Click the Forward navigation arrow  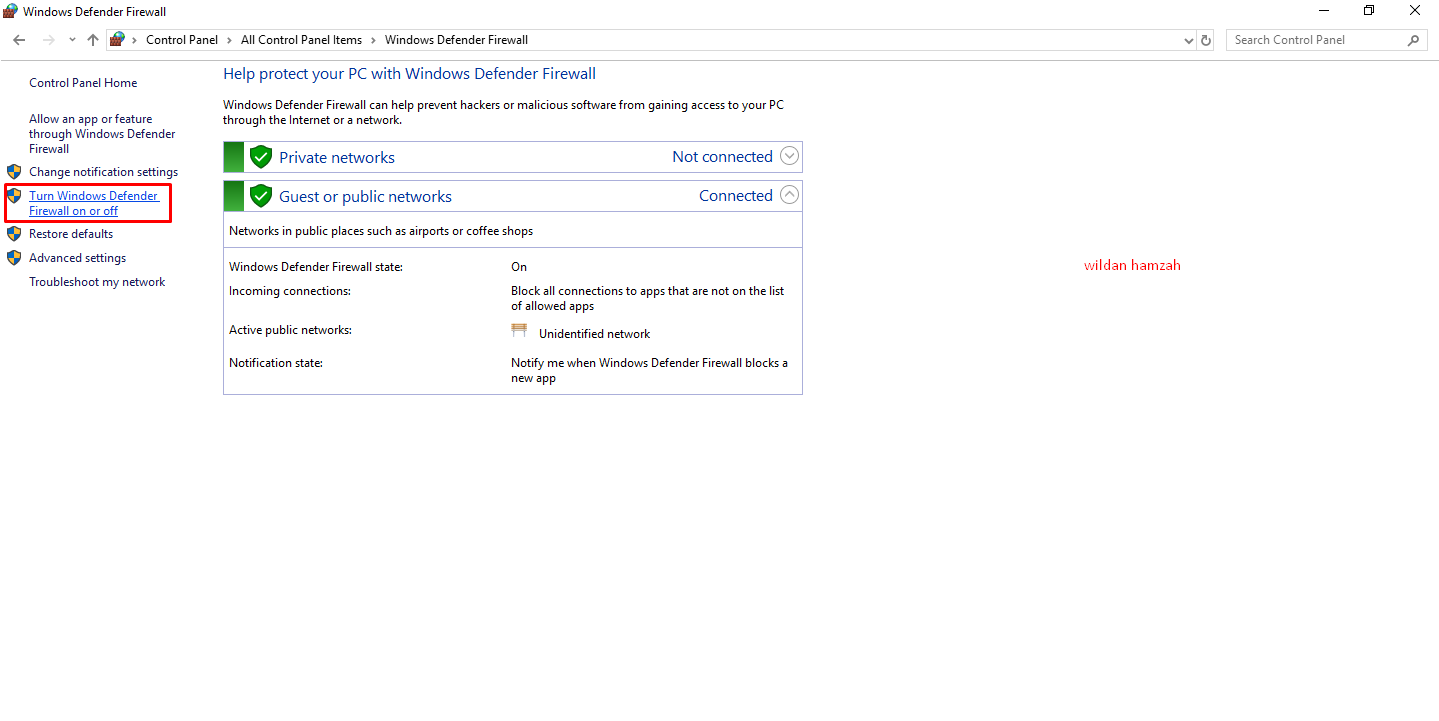pyautogui.click(x=48, y=40)
